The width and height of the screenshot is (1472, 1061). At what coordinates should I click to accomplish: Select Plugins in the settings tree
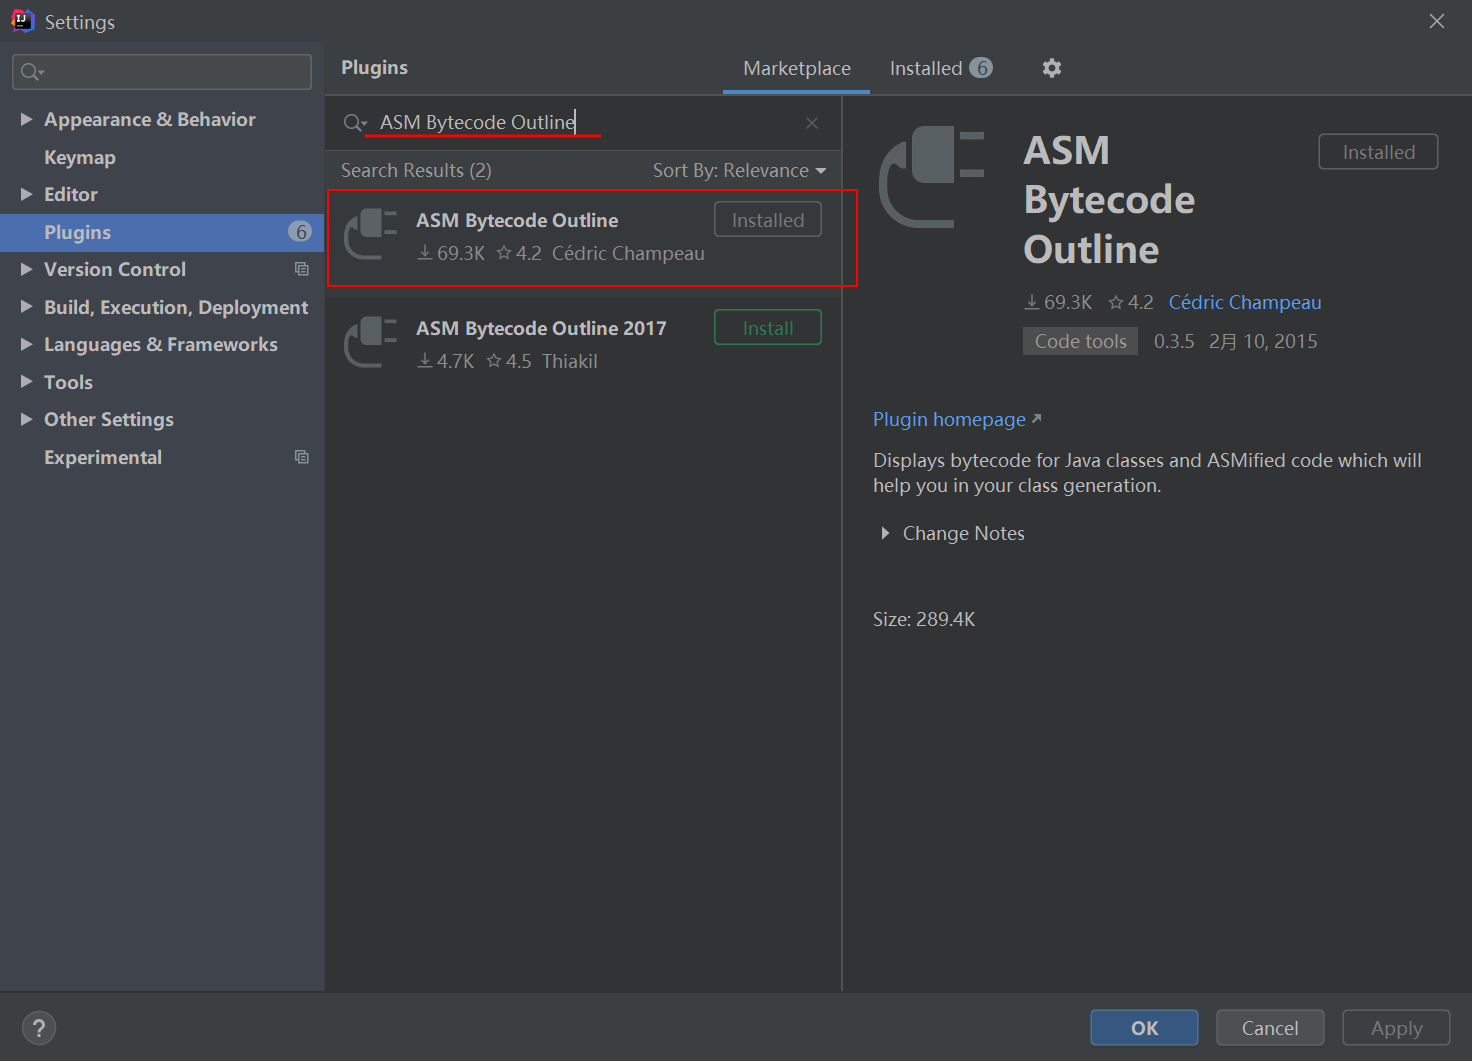coord(162,232)
